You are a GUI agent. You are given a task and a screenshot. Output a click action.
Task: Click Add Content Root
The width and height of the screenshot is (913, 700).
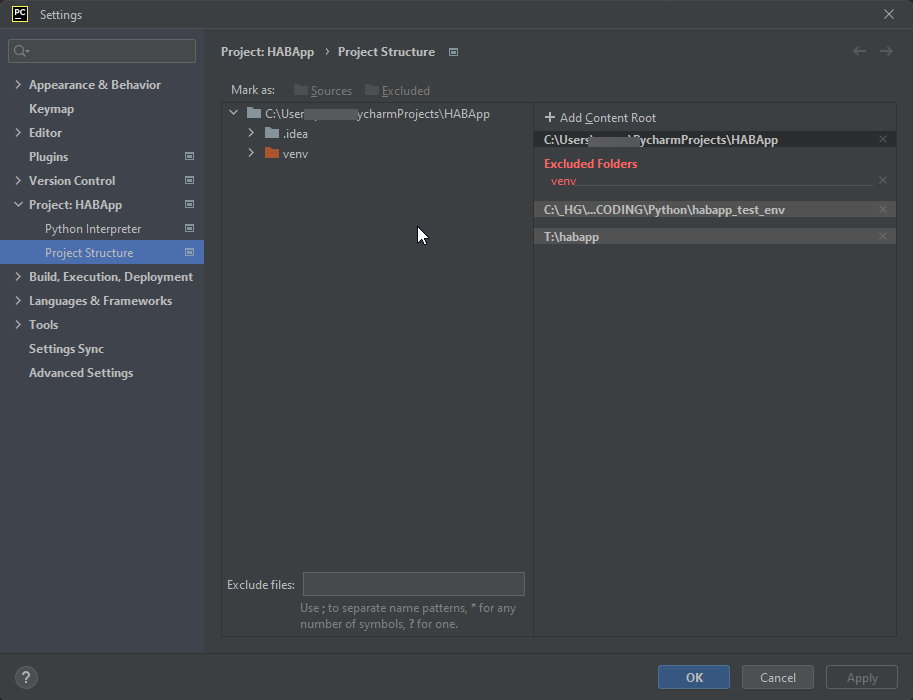[x=600, y=118]
